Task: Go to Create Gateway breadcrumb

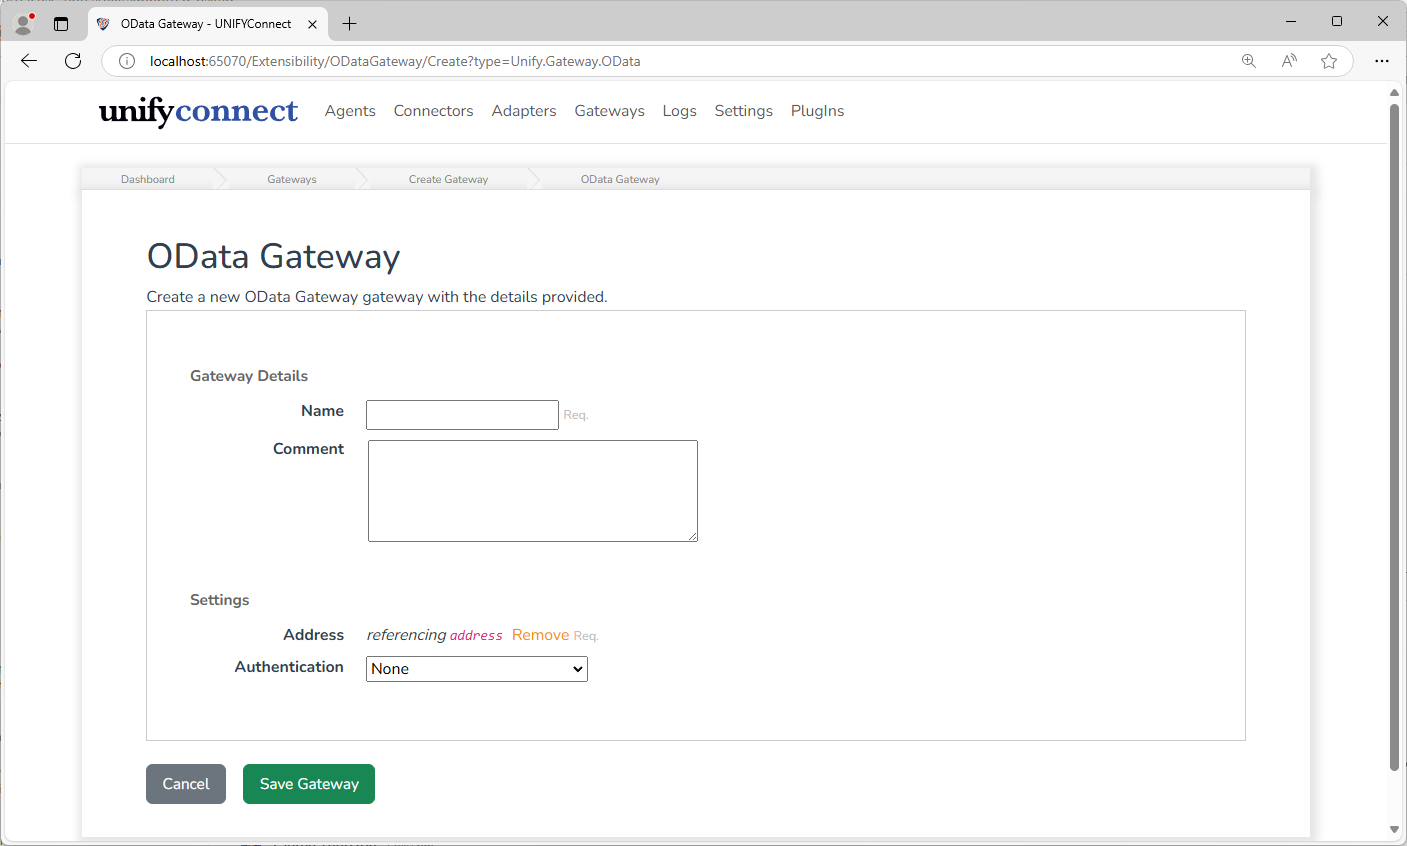Action: (448, 180)
